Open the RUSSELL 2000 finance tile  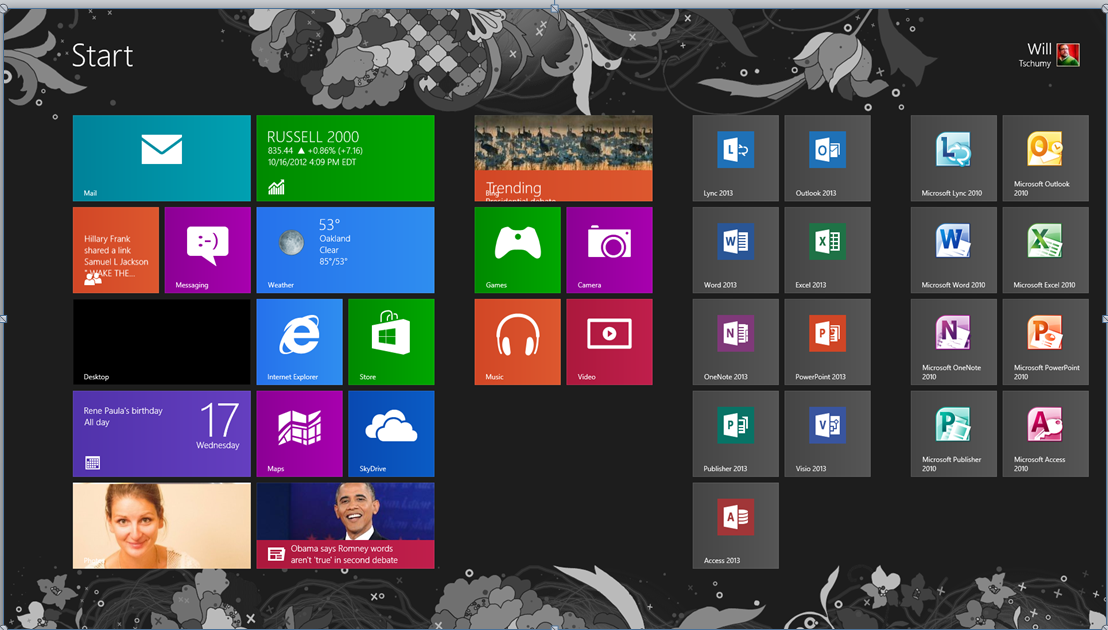tap(345, 158)
